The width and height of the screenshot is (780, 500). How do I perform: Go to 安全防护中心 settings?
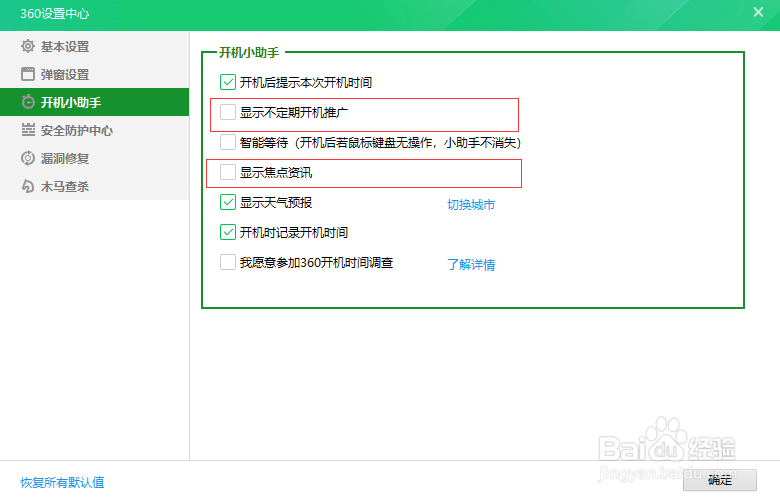[x=95, y=130]
